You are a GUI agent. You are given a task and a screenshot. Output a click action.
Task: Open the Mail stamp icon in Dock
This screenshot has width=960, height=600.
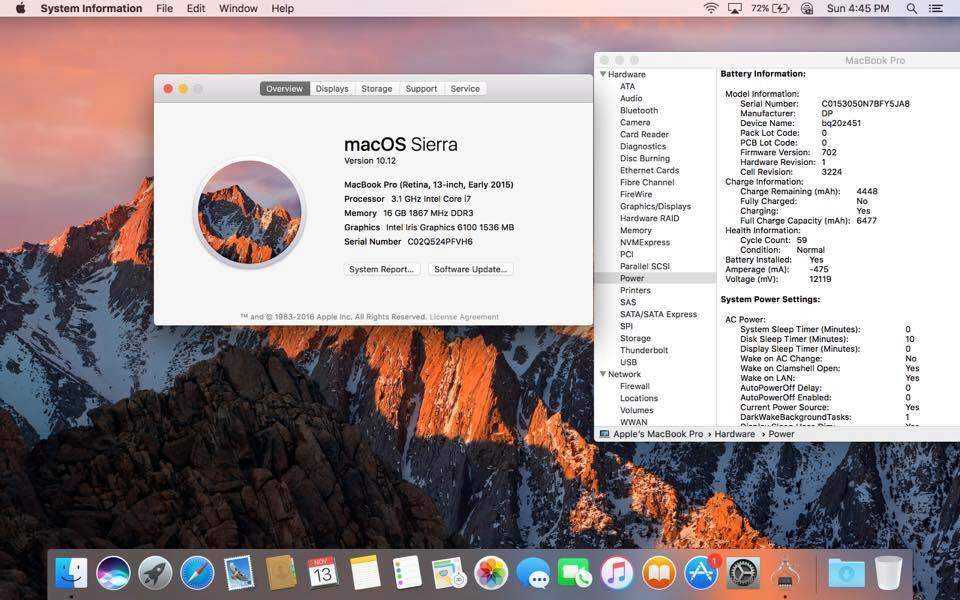point(239,574)
